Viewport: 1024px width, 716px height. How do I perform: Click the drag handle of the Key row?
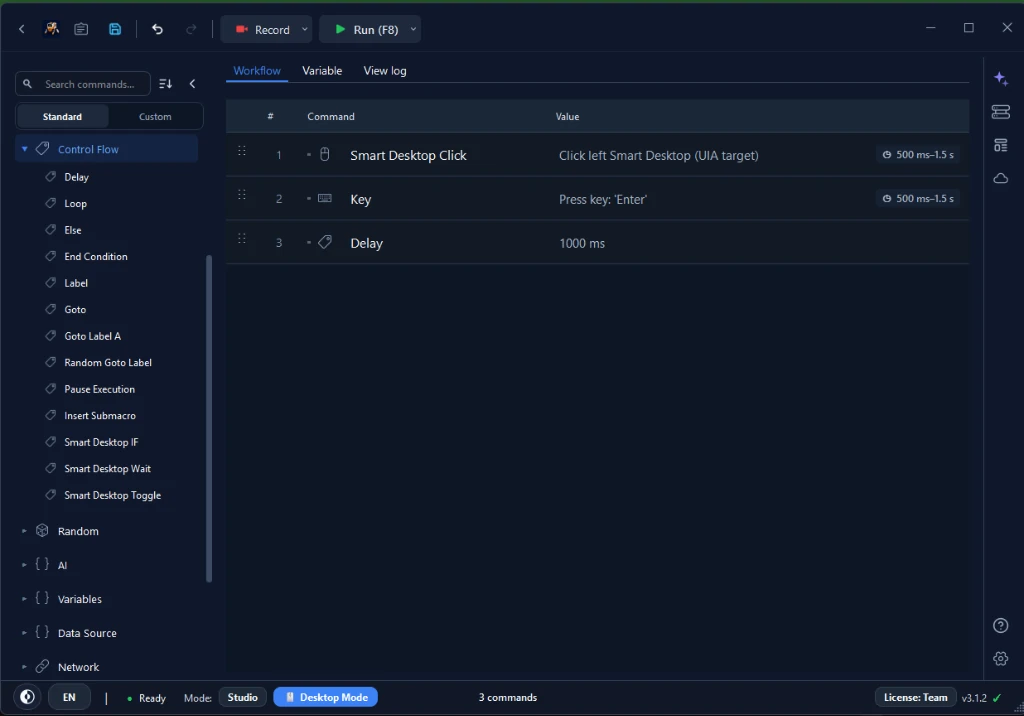pos(242,195)
